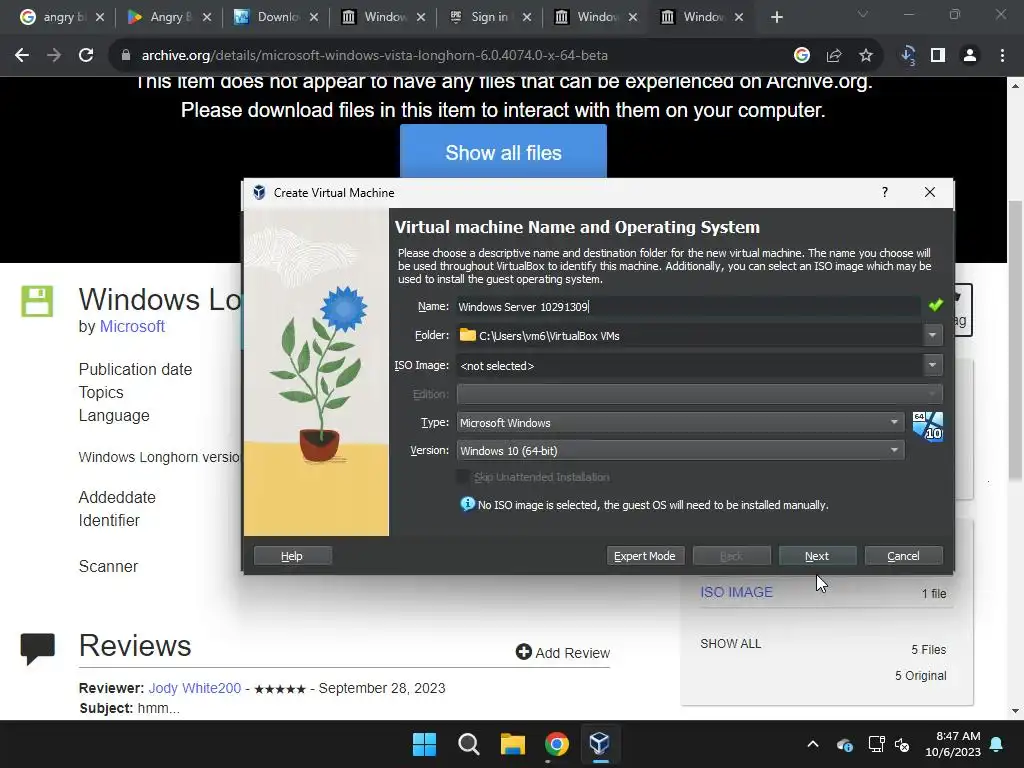1024x768 pixels.
Task: Reload the archive.org page
Action: [86, 56]
